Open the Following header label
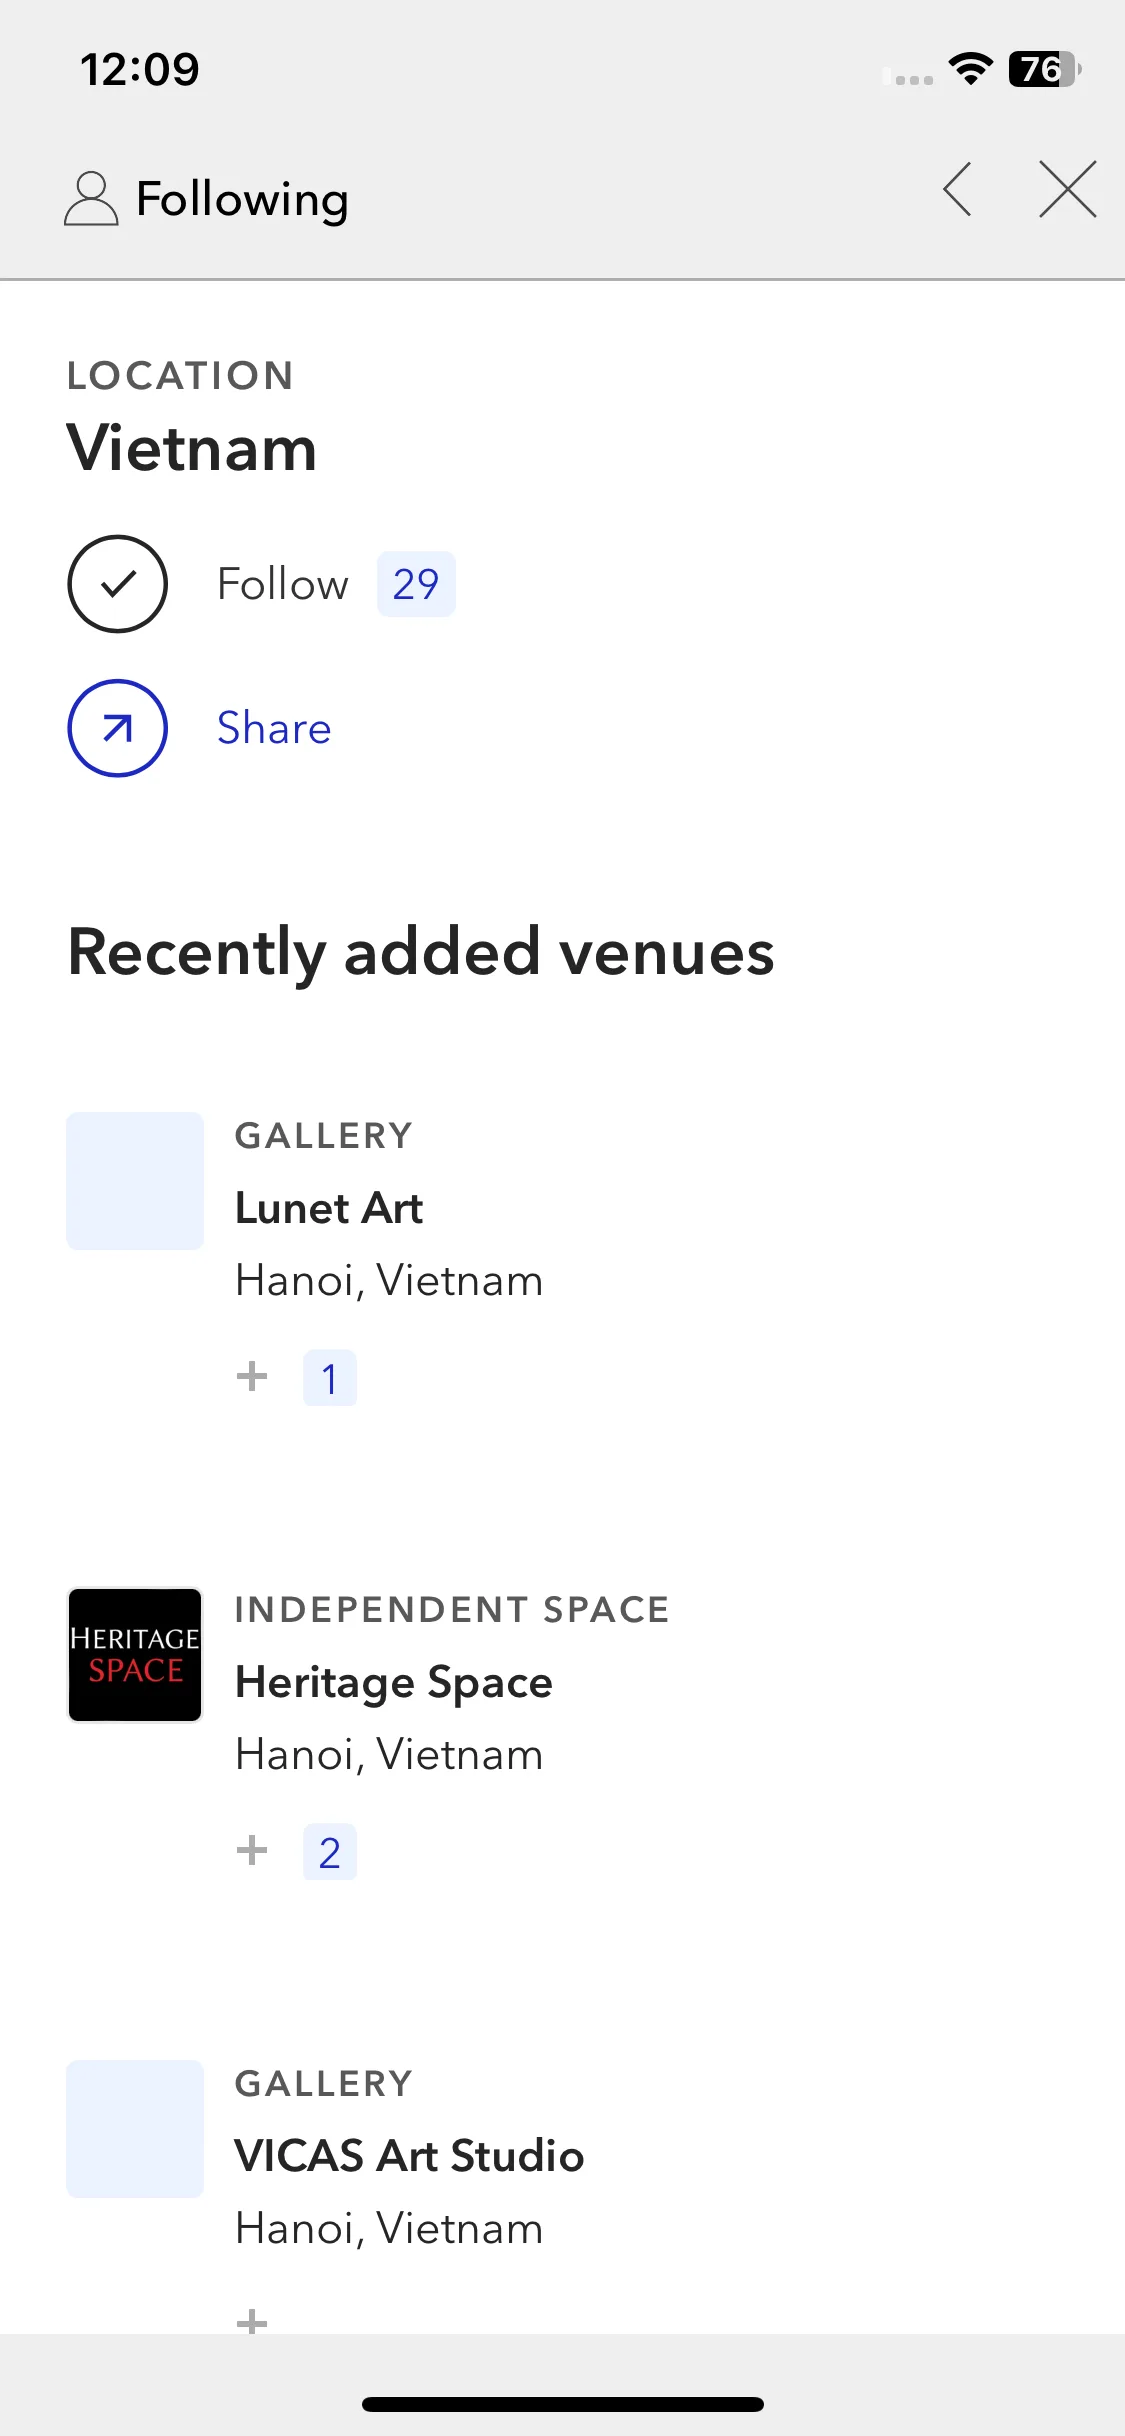 click(x=242, y=200)
